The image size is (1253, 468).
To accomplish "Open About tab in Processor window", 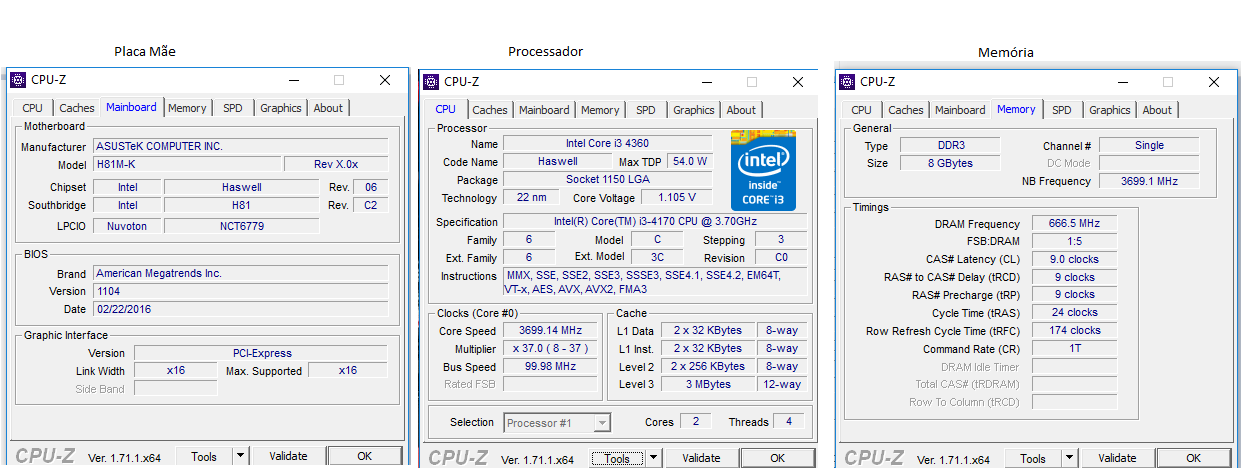I will (741, 110).
